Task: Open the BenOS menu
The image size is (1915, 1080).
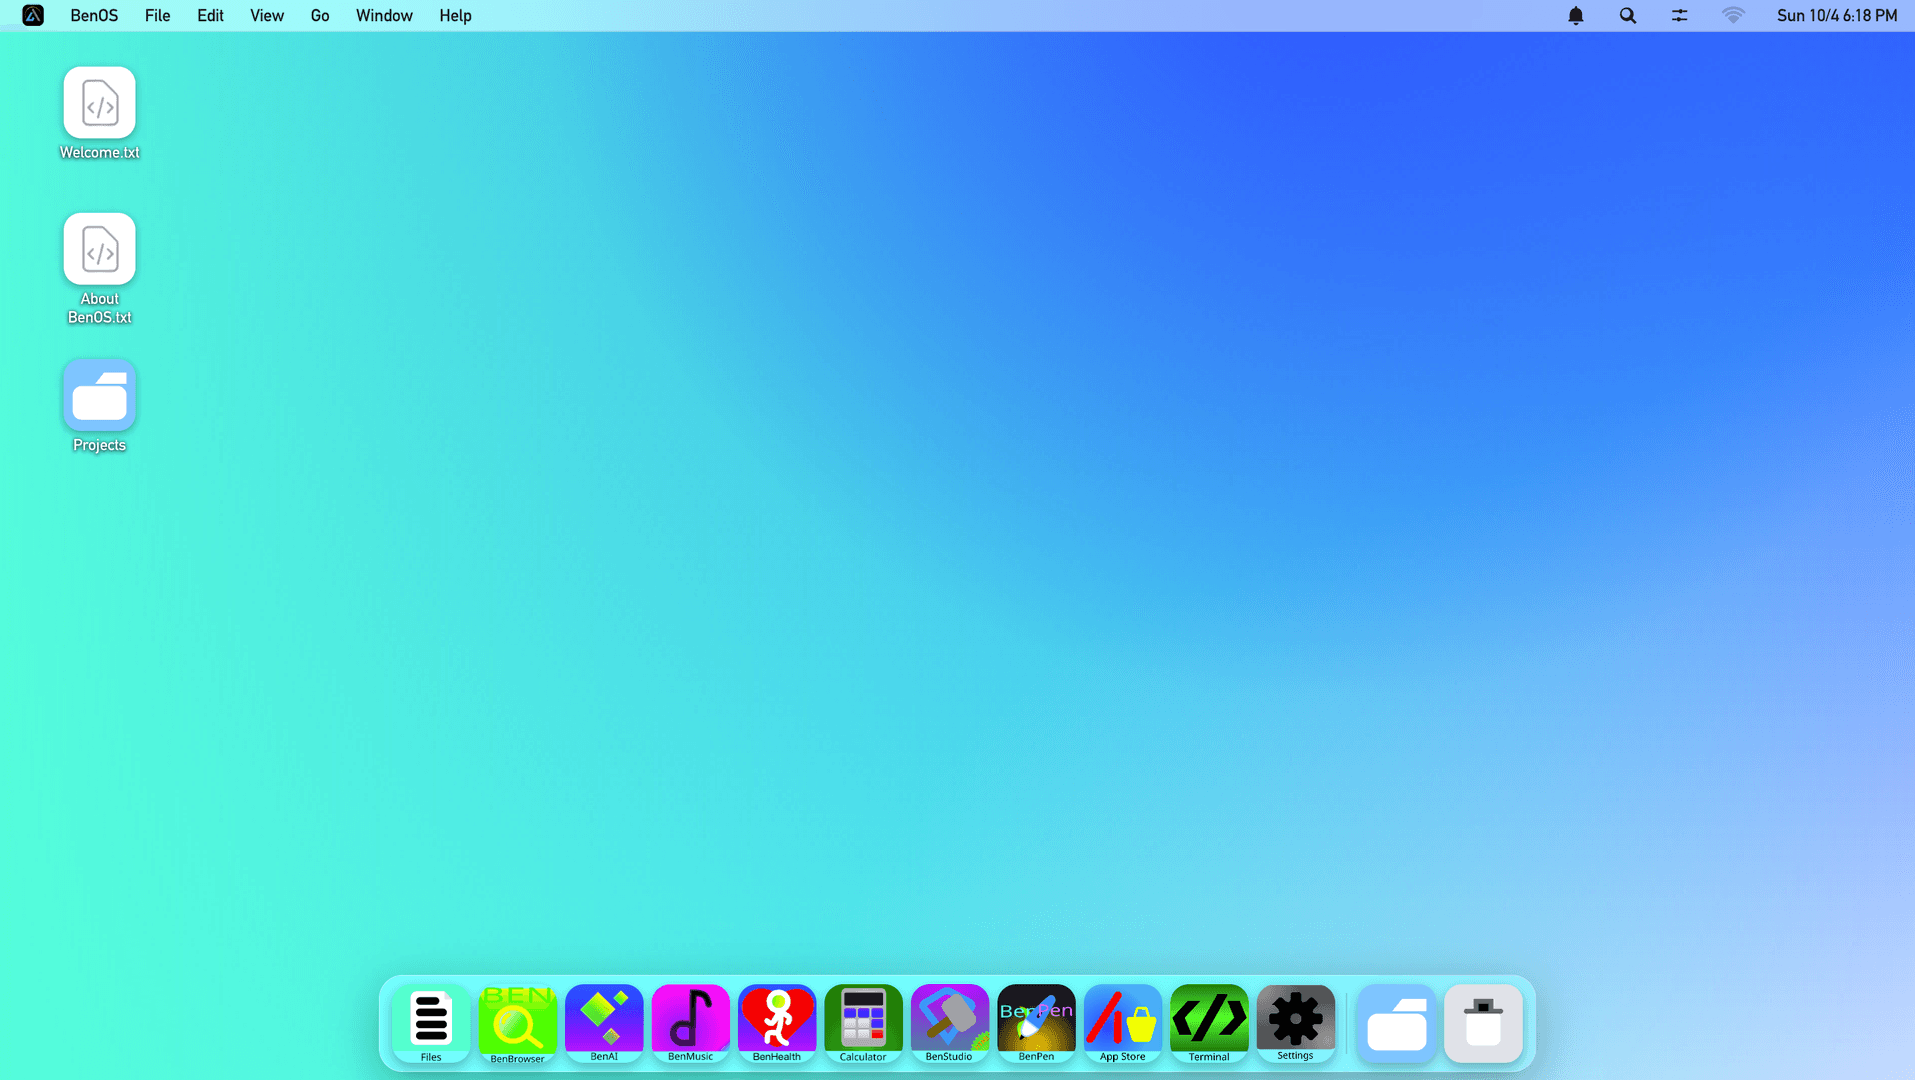Action: coord(94,15)
